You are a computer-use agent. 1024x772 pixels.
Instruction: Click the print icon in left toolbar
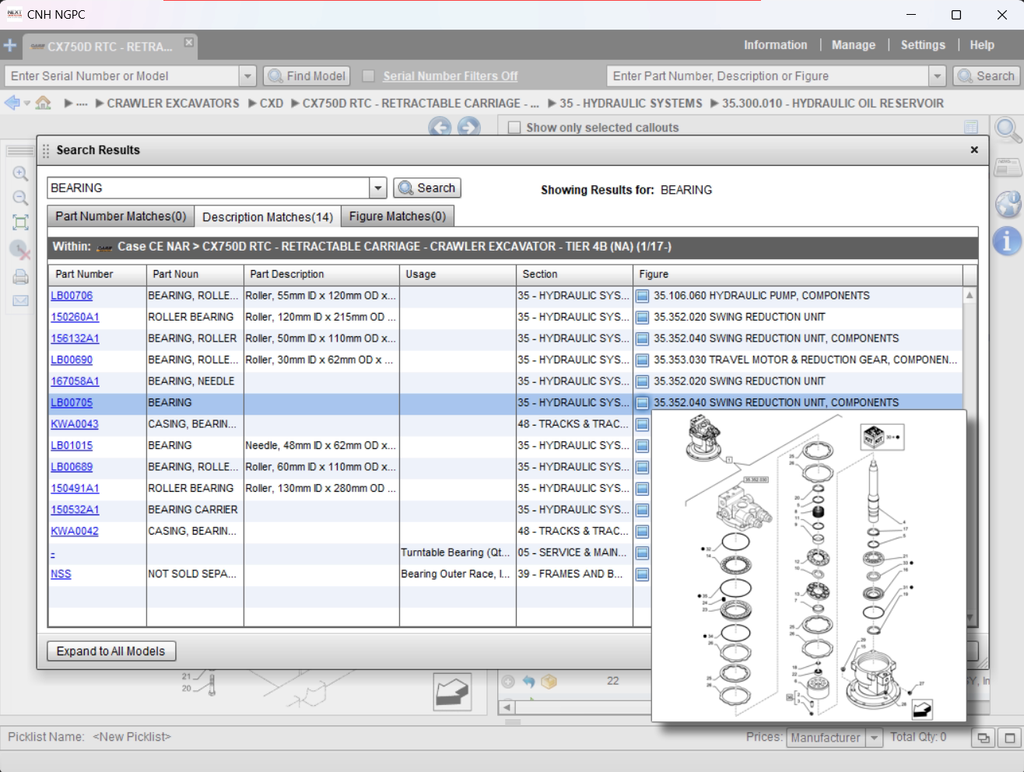pos(20,277)
